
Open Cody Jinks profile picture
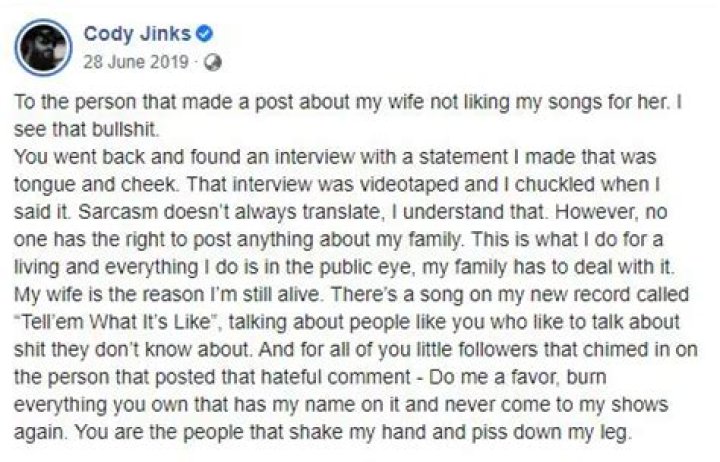[44, 47]
